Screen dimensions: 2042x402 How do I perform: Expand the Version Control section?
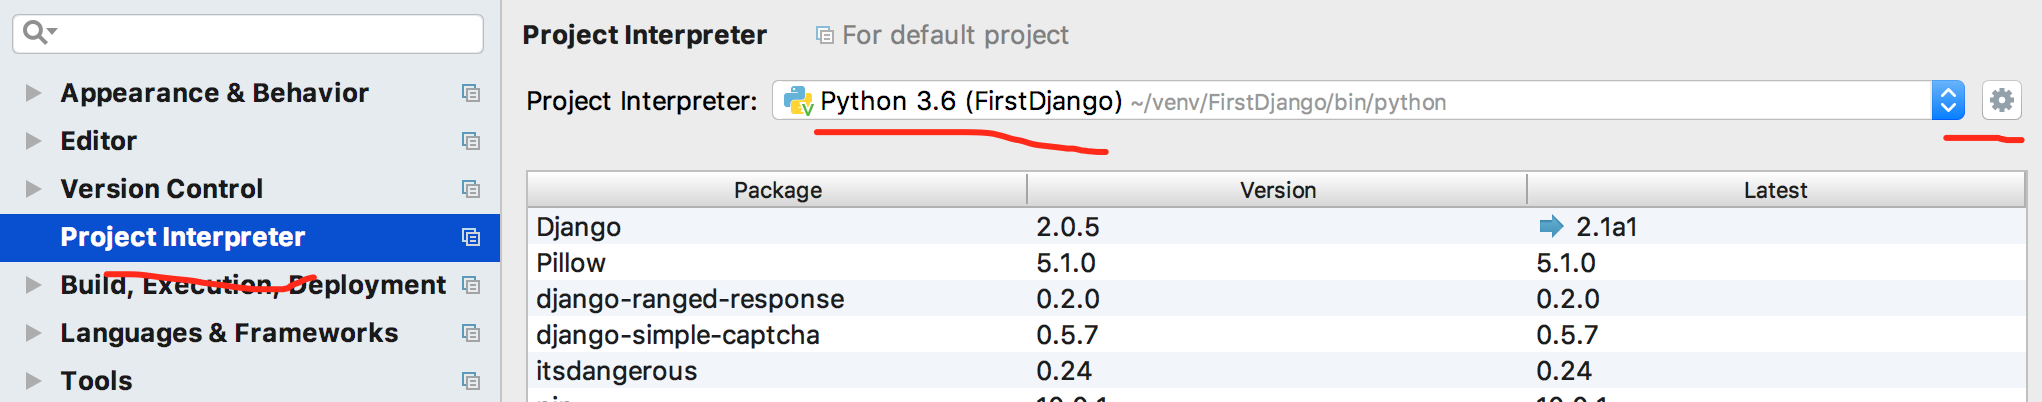33,189
